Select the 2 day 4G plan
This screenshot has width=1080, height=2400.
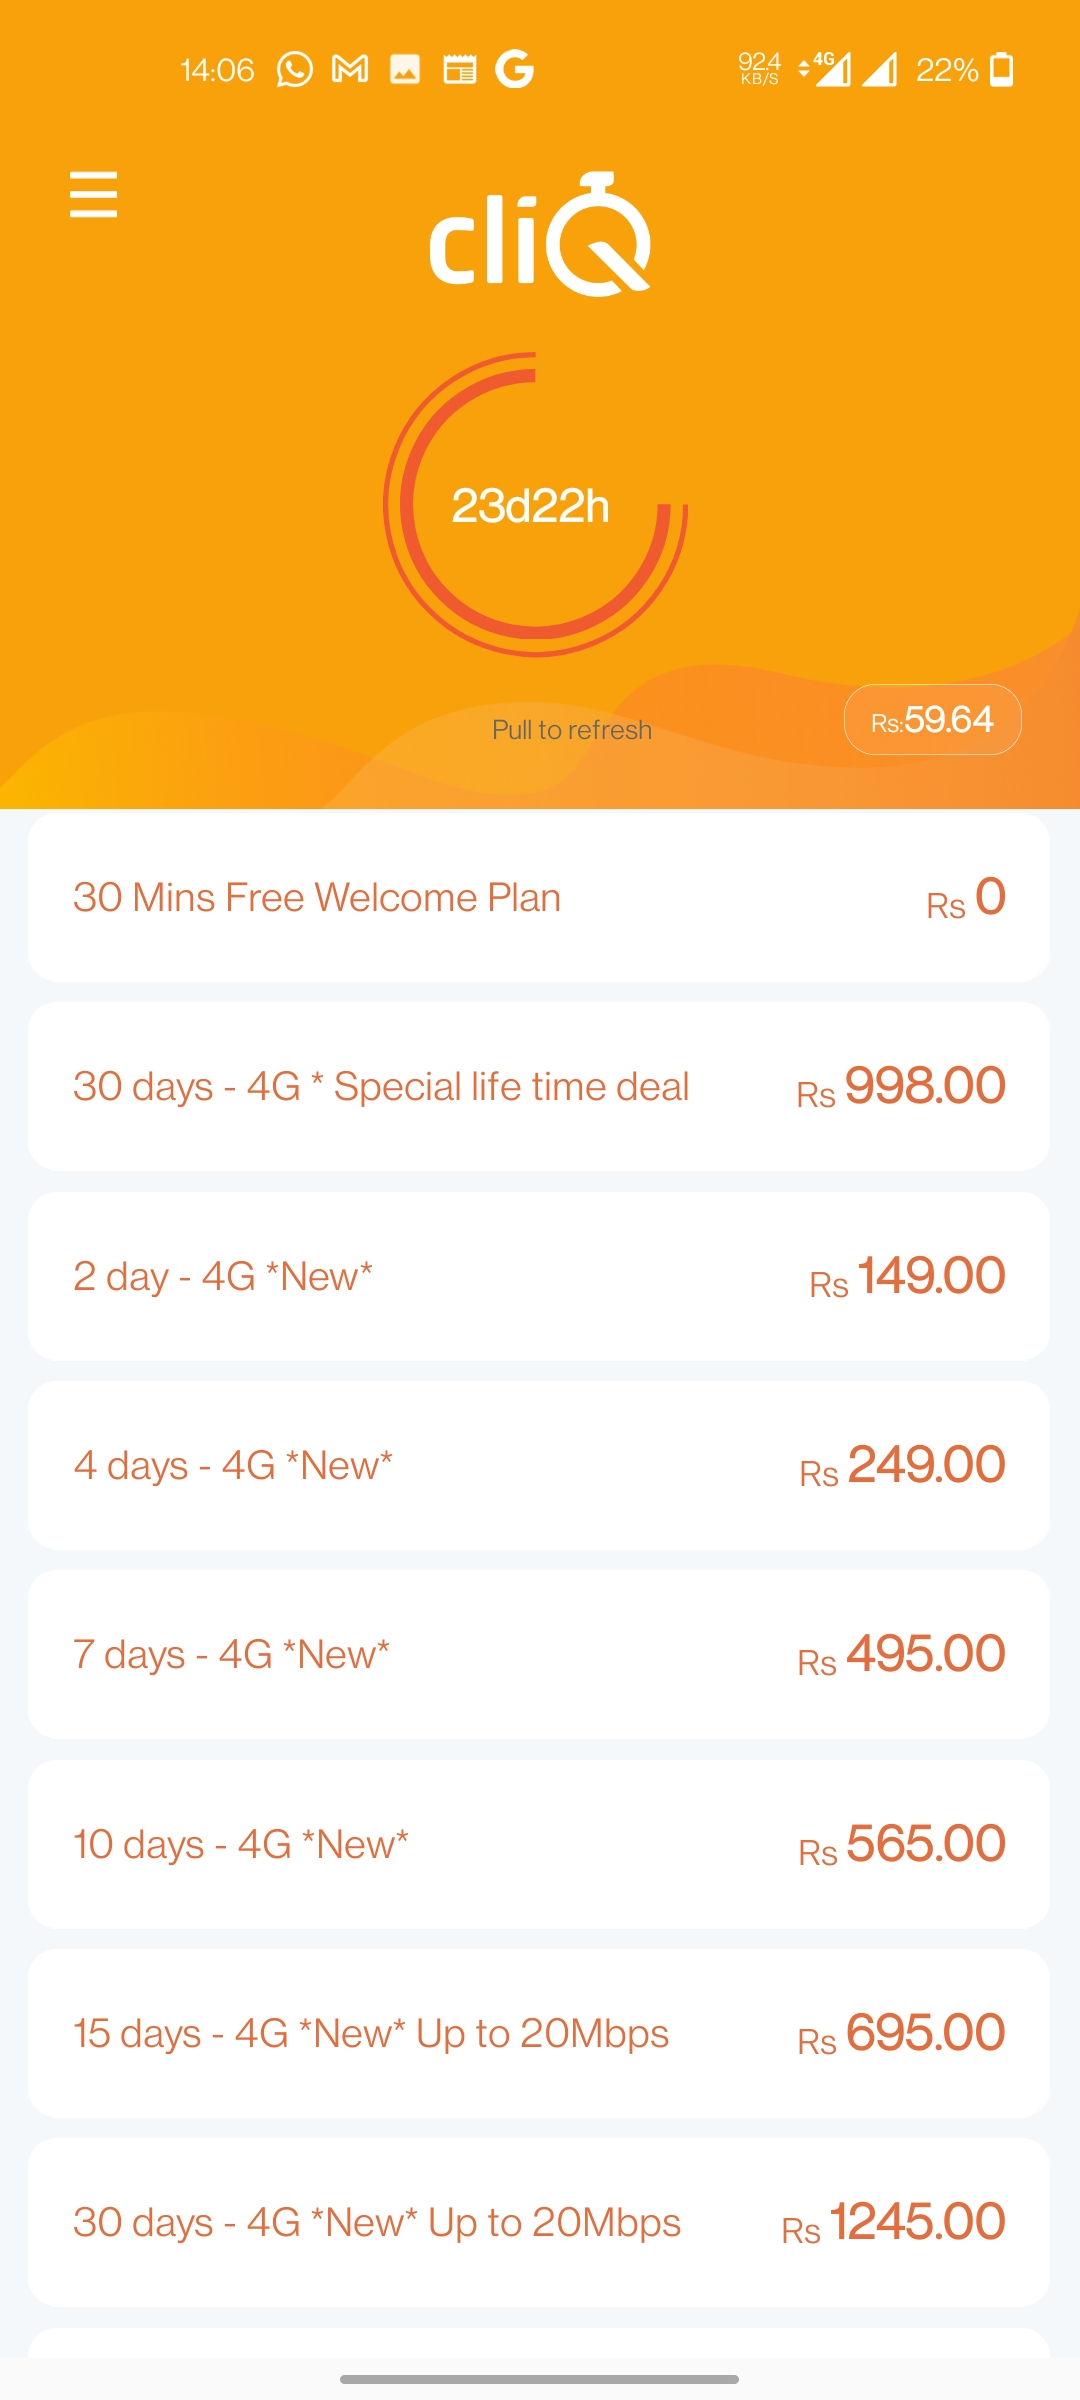pos(539,1276)
